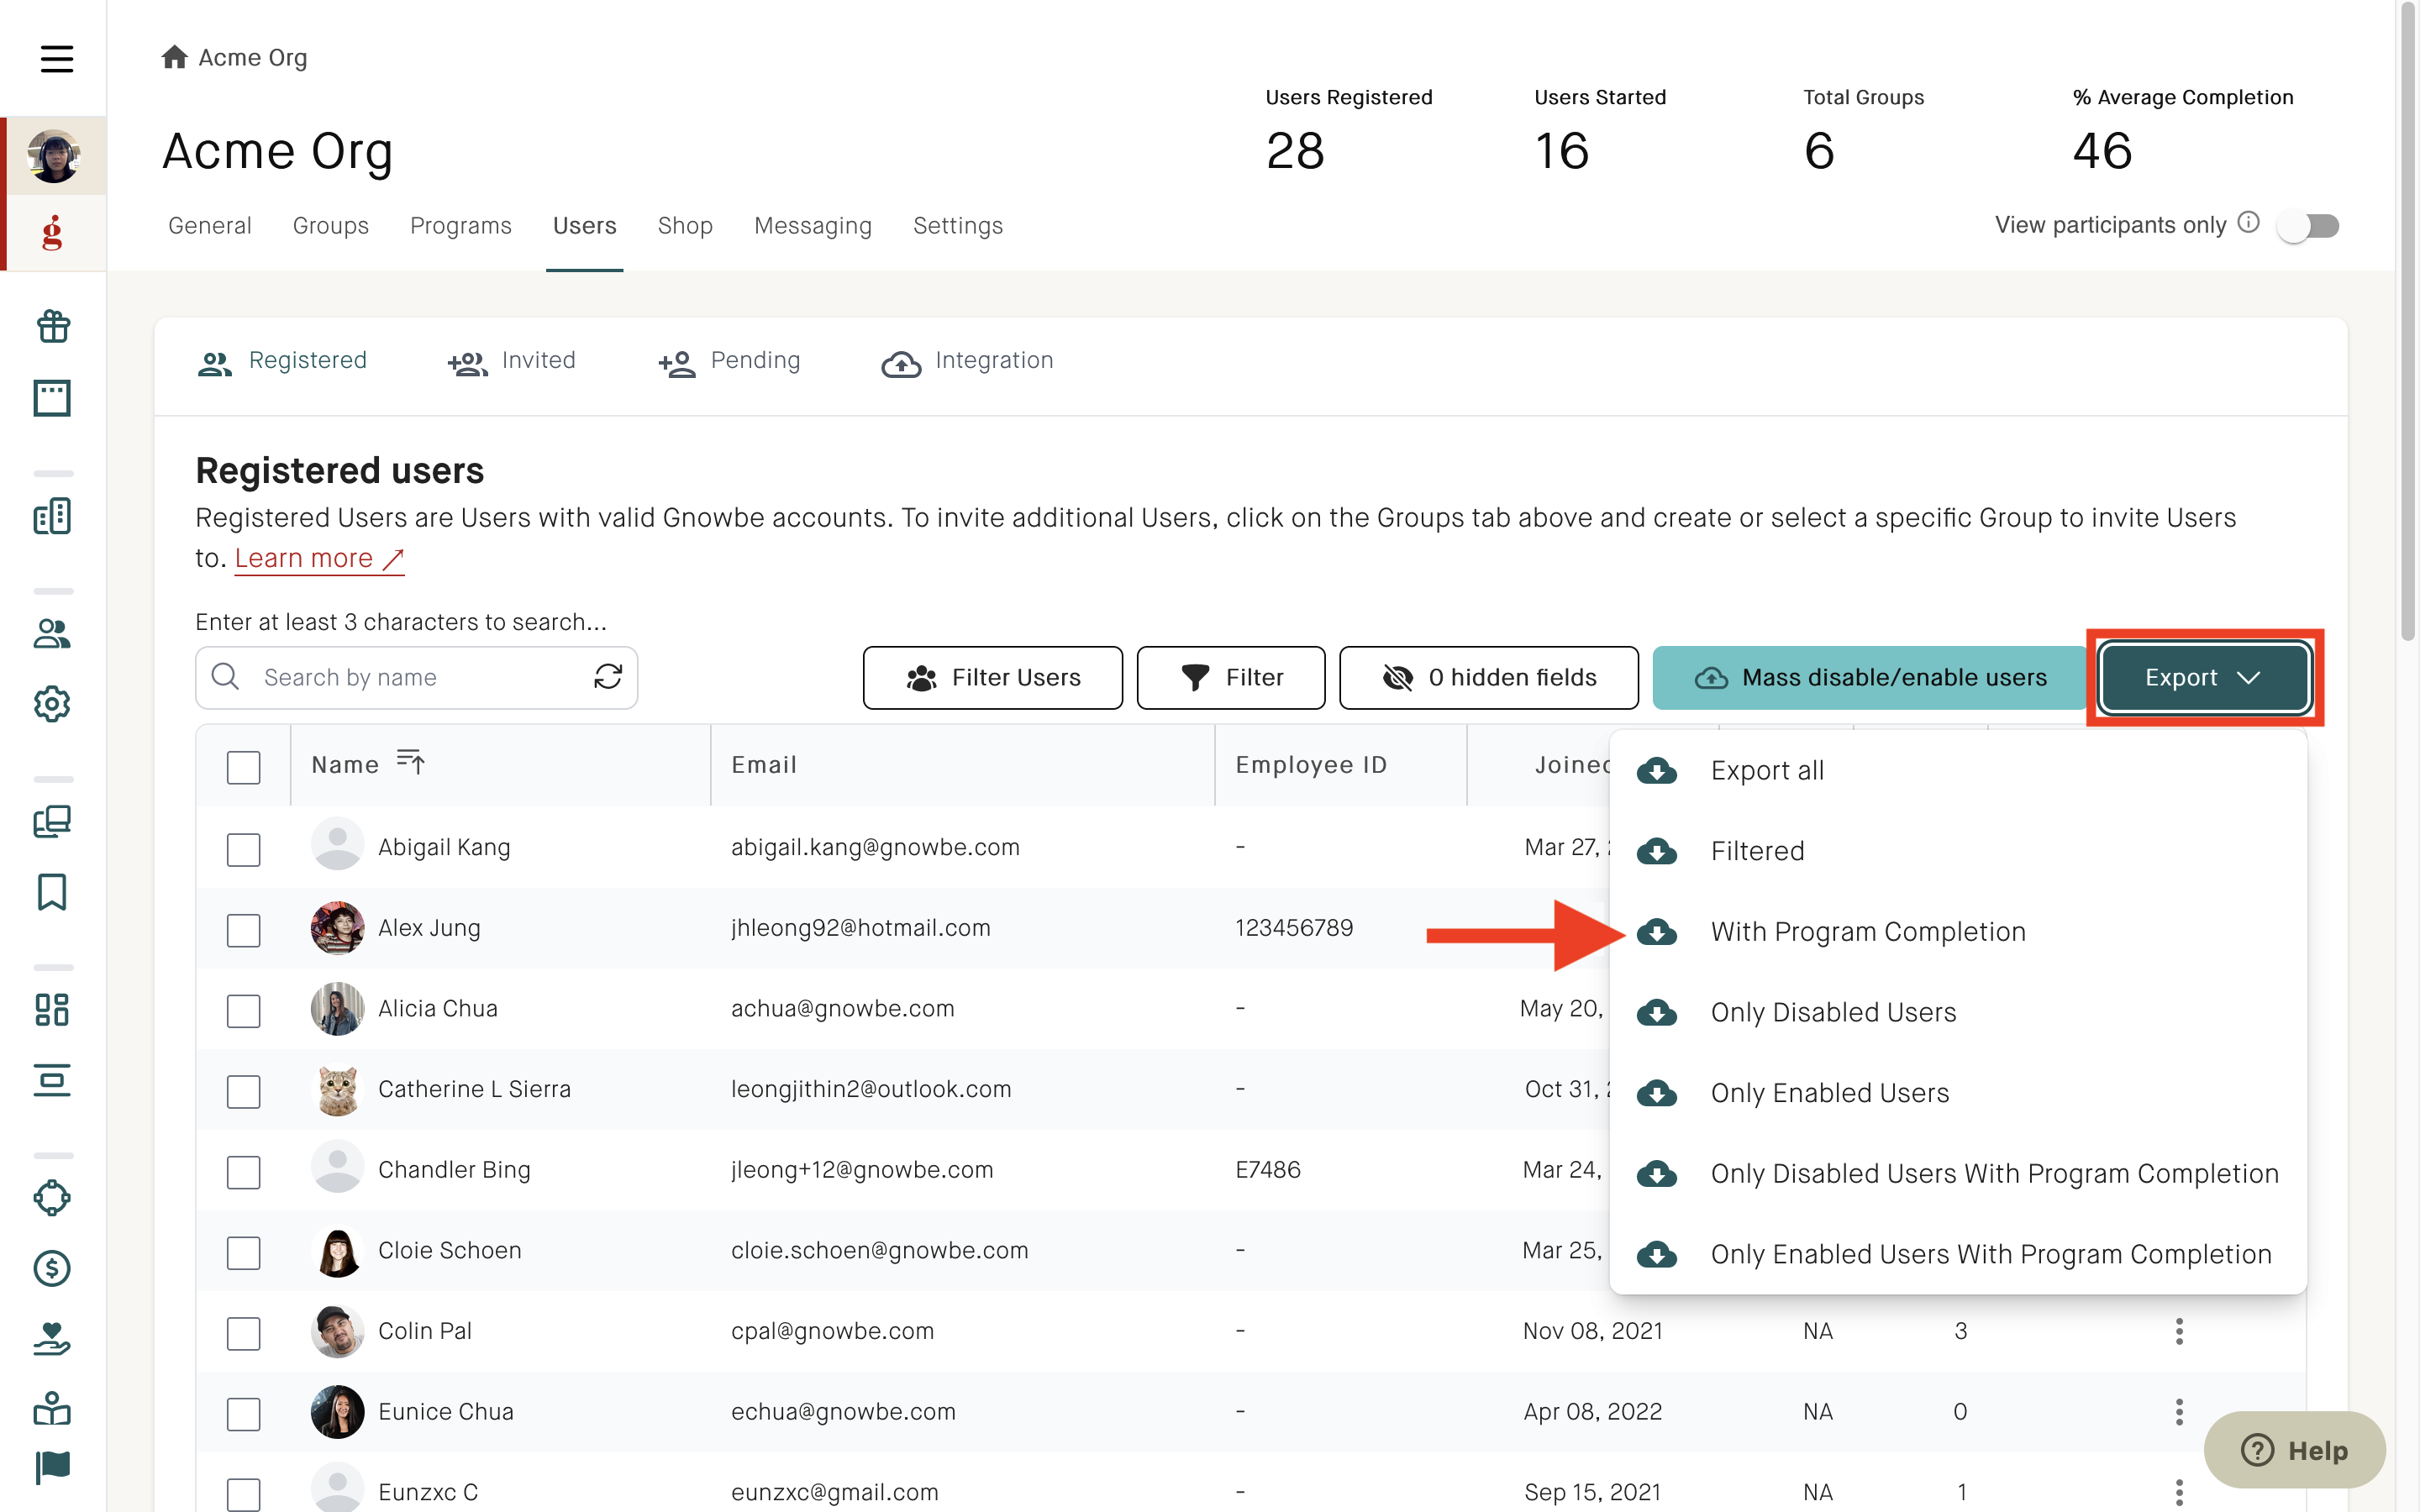Open the 0 hidden fields selector
This screenshot has height=1512, width=2420.
pos(1488,677)
